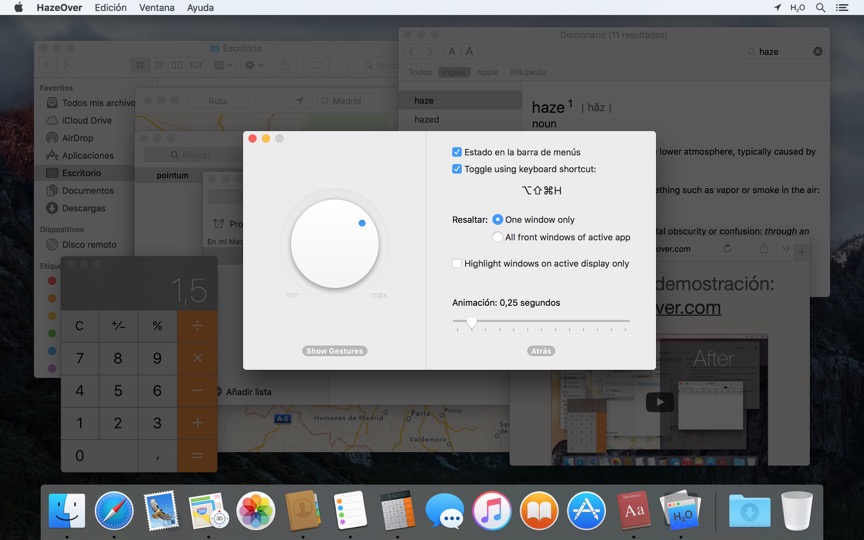Click the Dictionary search field

[x=785, y=51]
